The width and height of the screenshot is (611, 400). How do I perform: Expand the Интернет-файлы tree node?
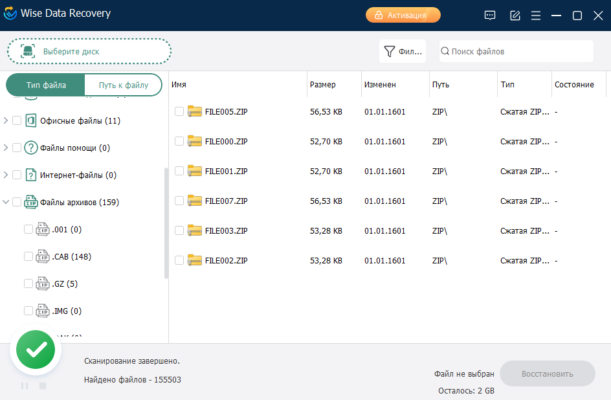5,175
